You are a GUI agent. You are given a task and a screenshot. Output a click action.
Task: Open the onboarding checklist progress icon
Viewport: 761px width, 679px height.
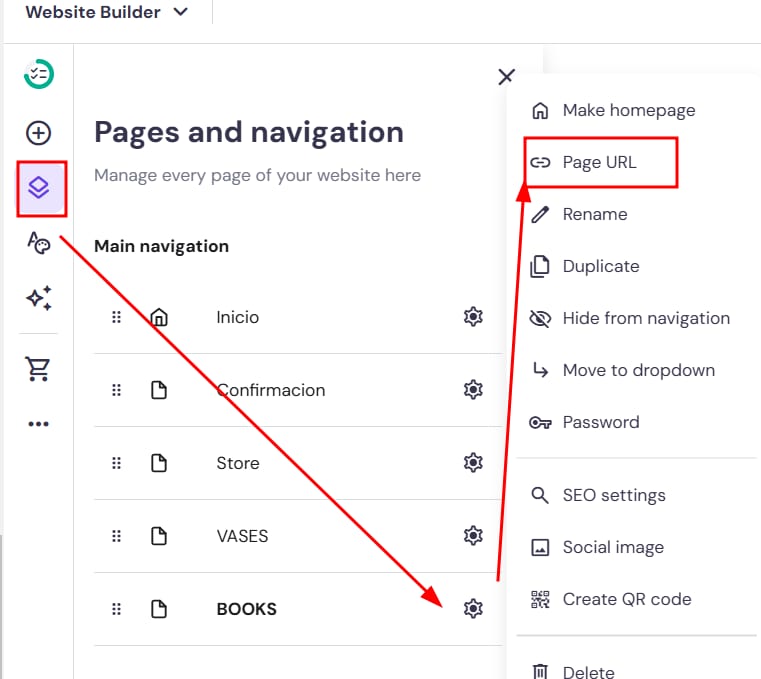(x=39, y=74)
